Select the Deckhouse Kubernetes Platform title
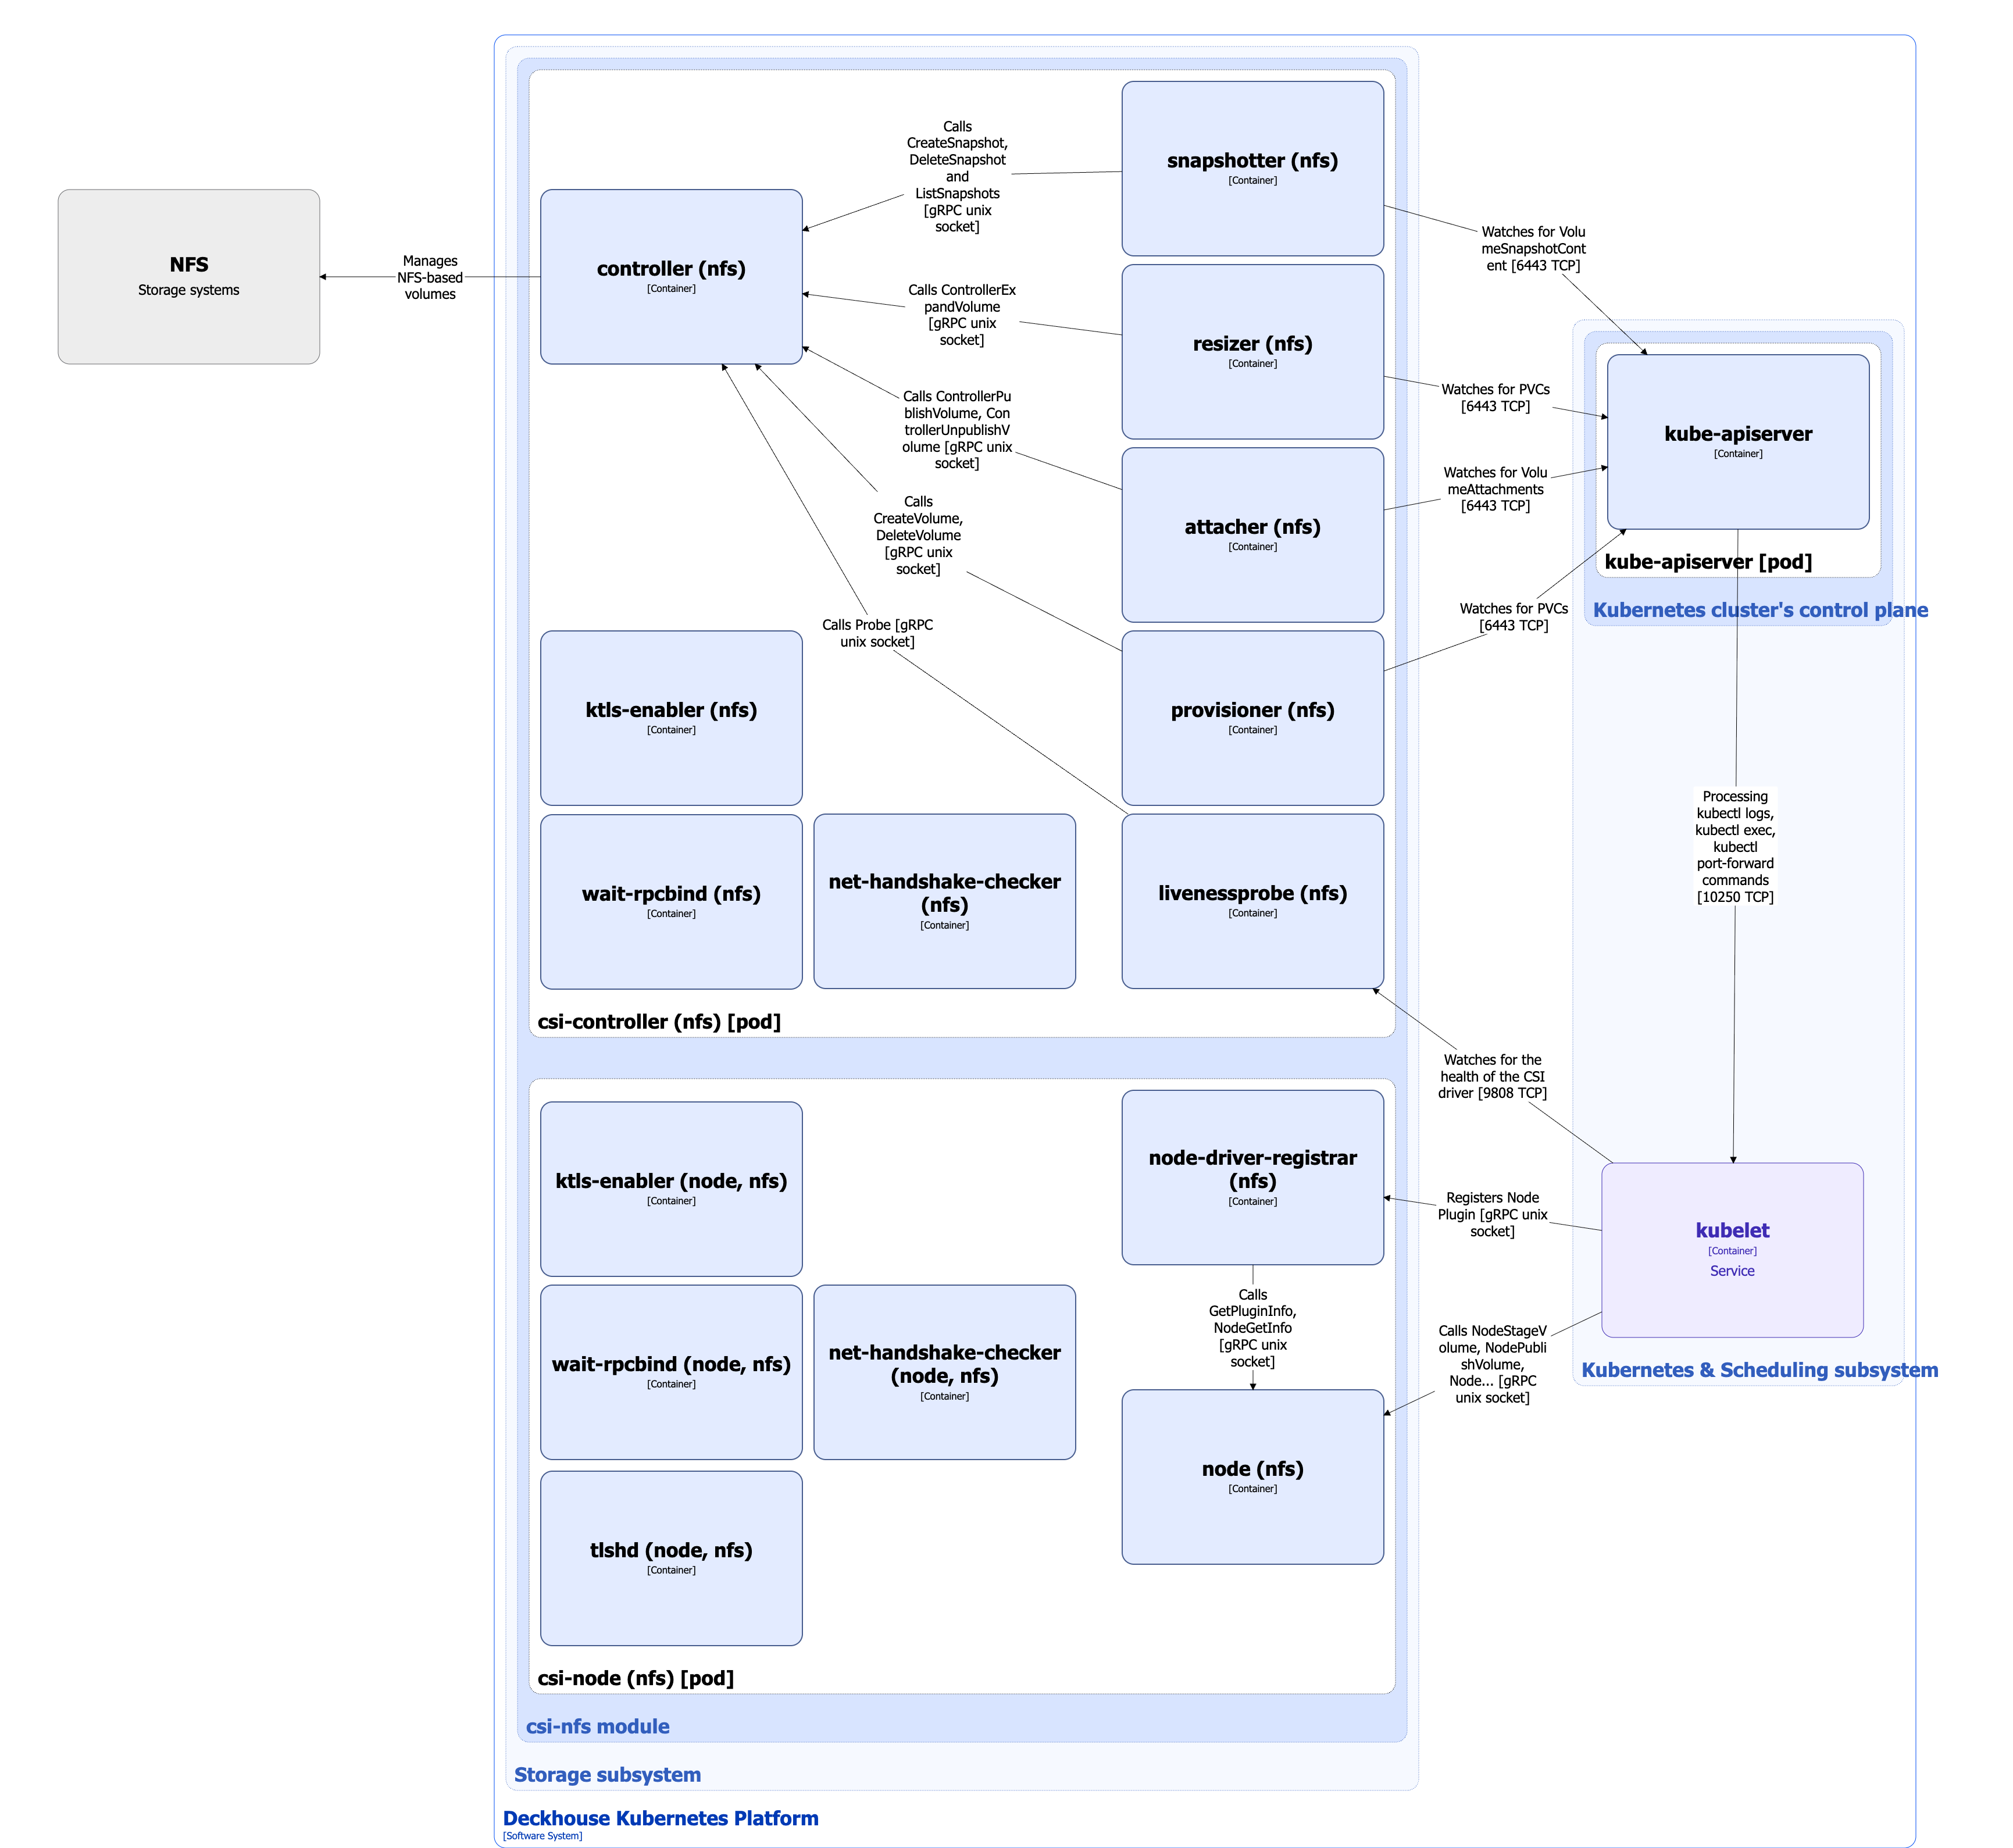The height and width of the screenshot is (1848, 2013). 660,1818
